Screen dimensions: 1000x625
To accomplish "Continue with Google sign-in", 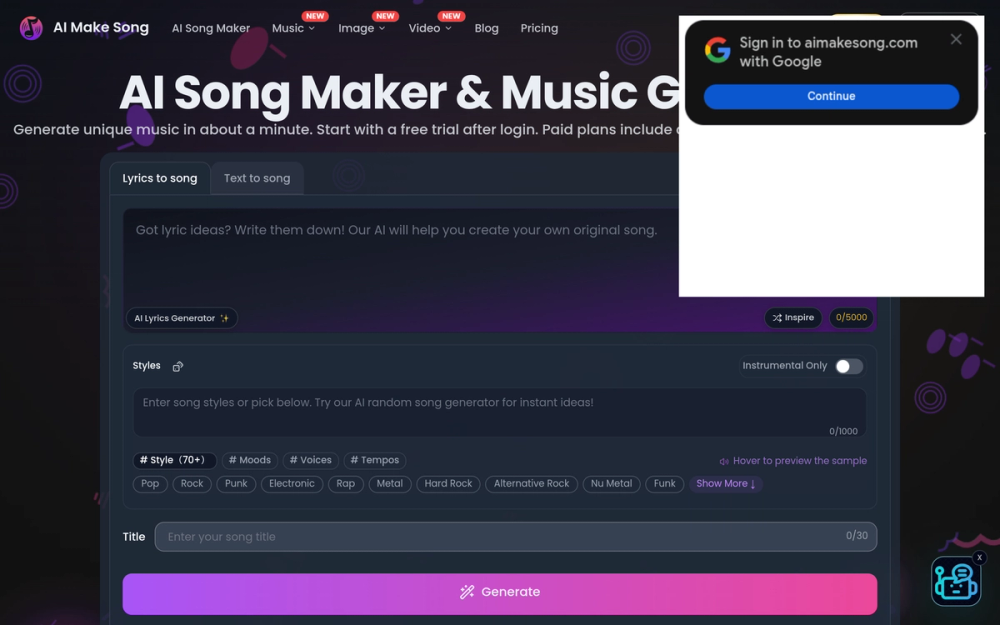I will point(831,96).
